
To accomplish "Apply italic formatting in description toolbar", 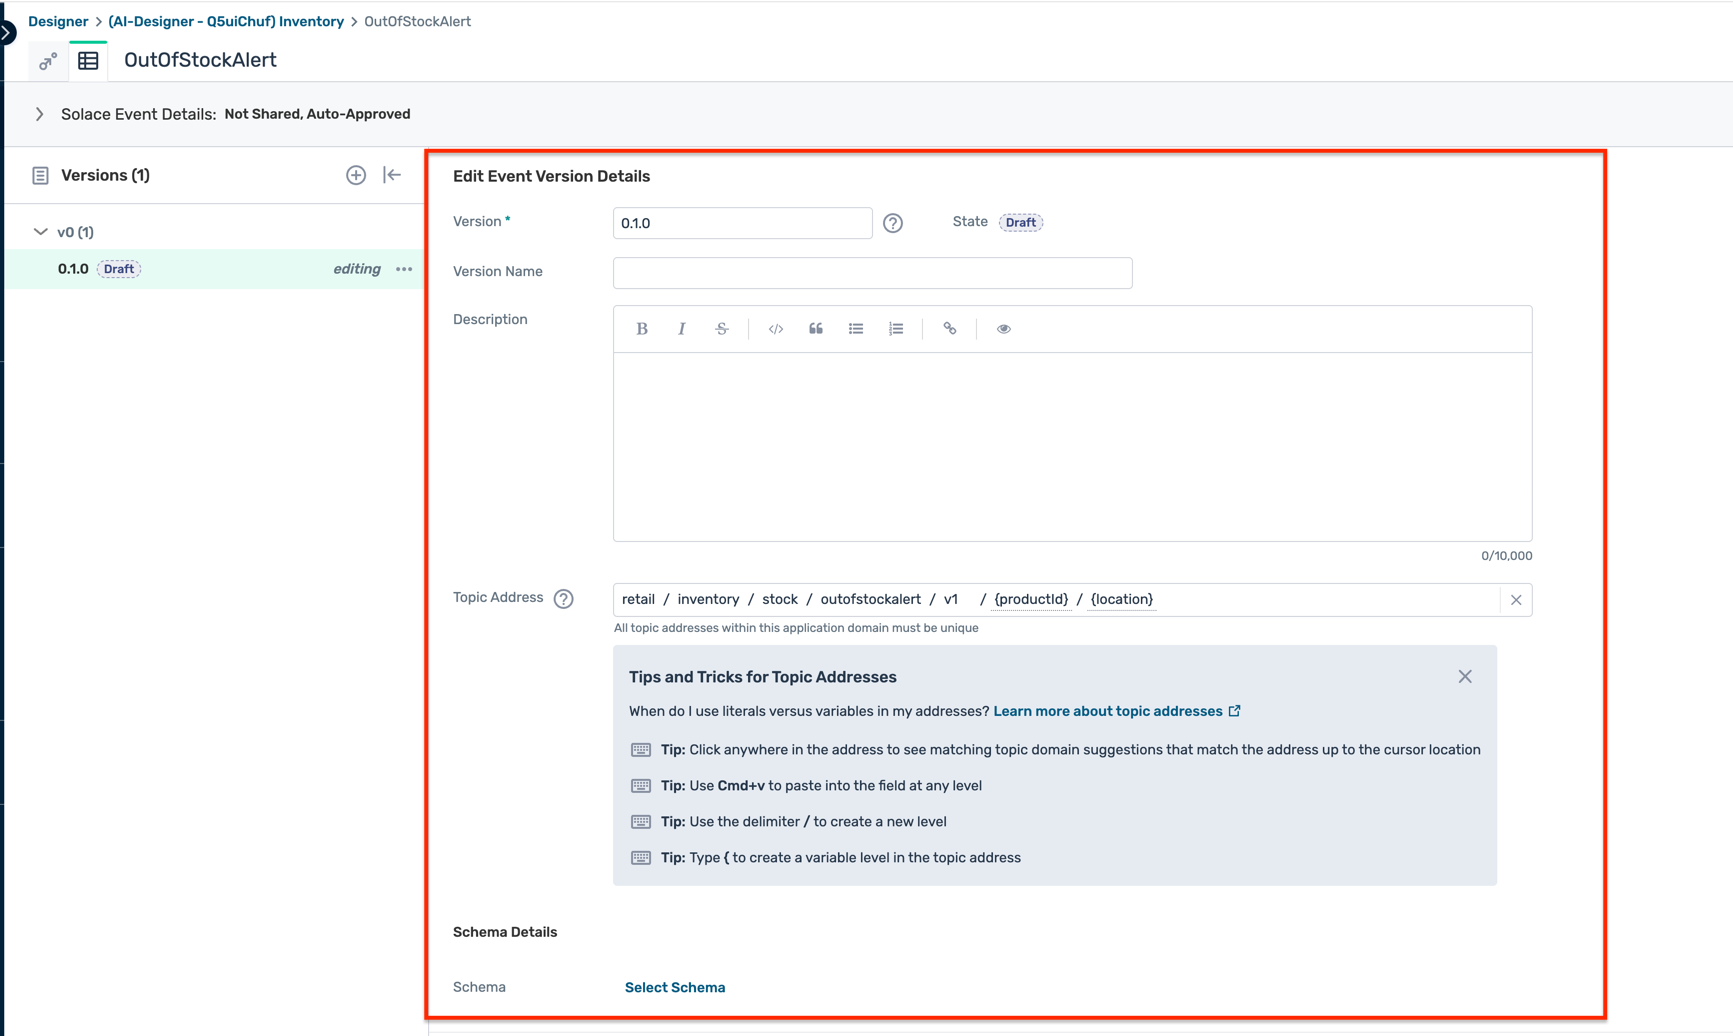I will coord(682,329).
